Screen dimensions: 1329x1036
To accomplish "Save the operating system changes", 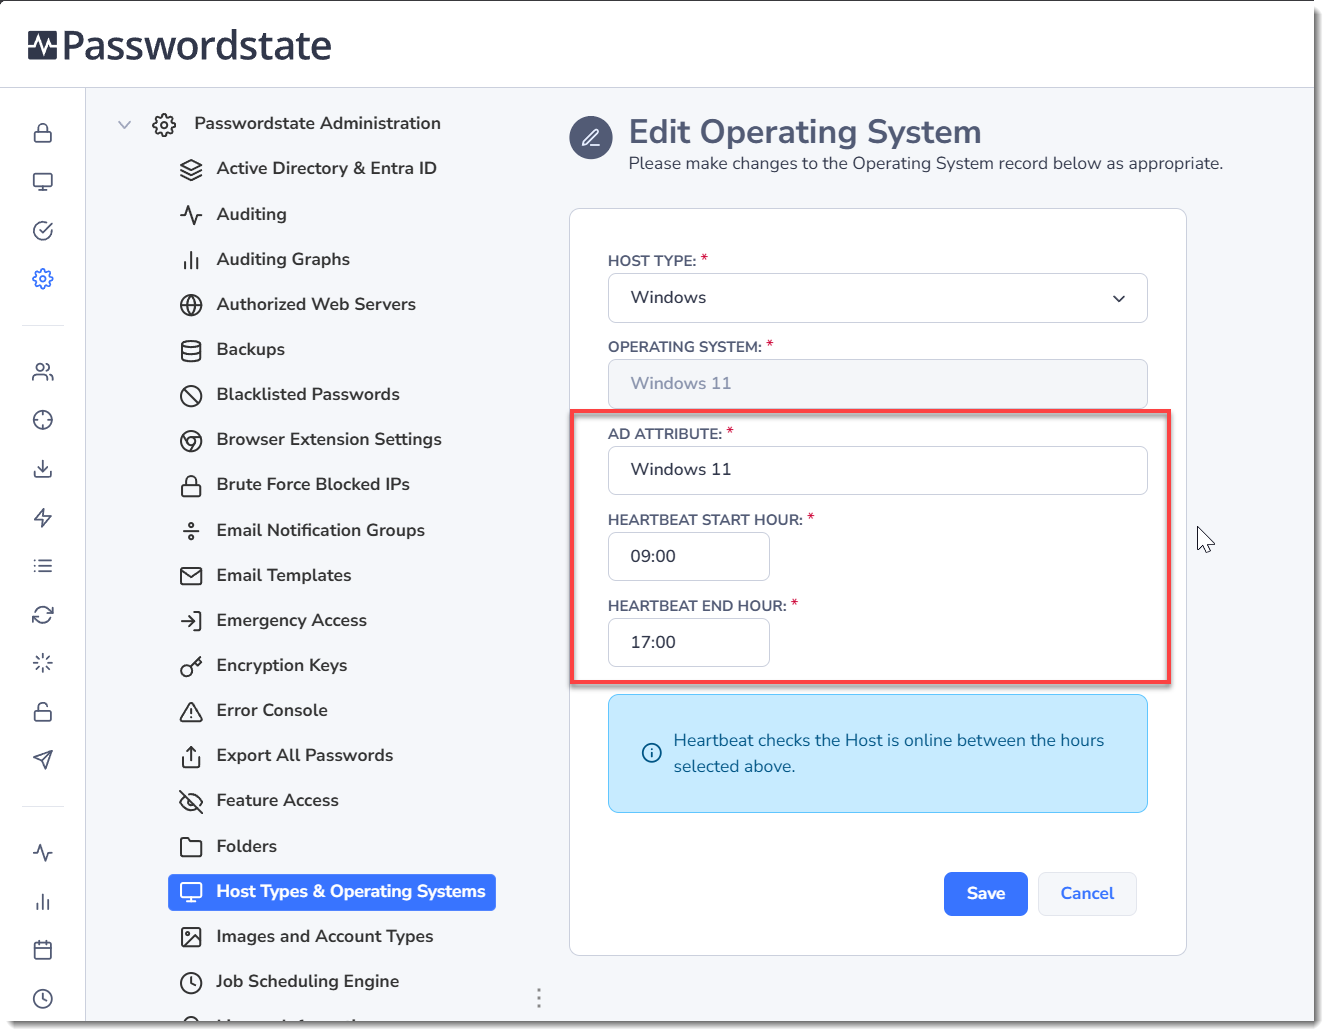I will click(986, 894).
